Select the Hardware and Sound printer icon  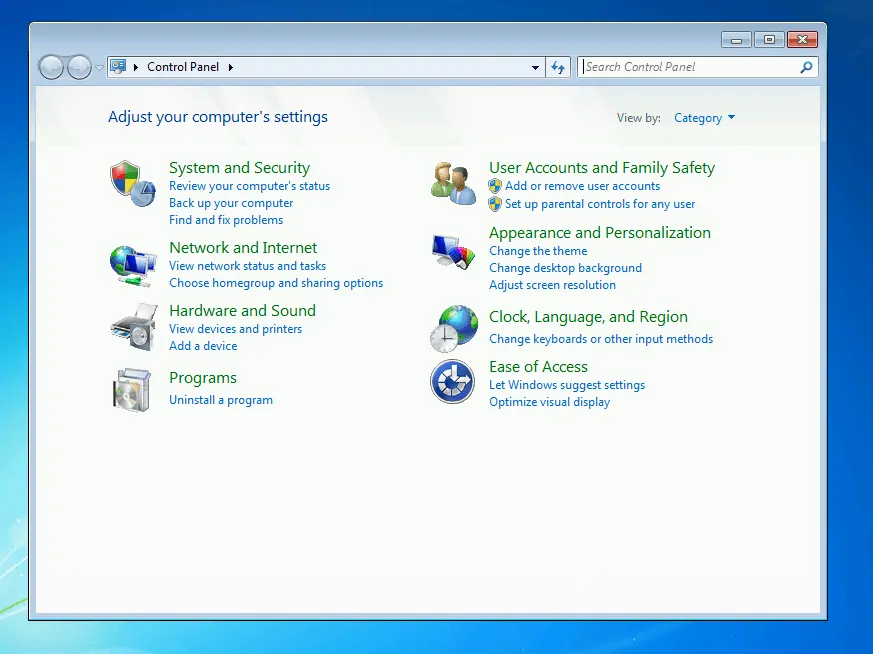[x=131, y=326]
